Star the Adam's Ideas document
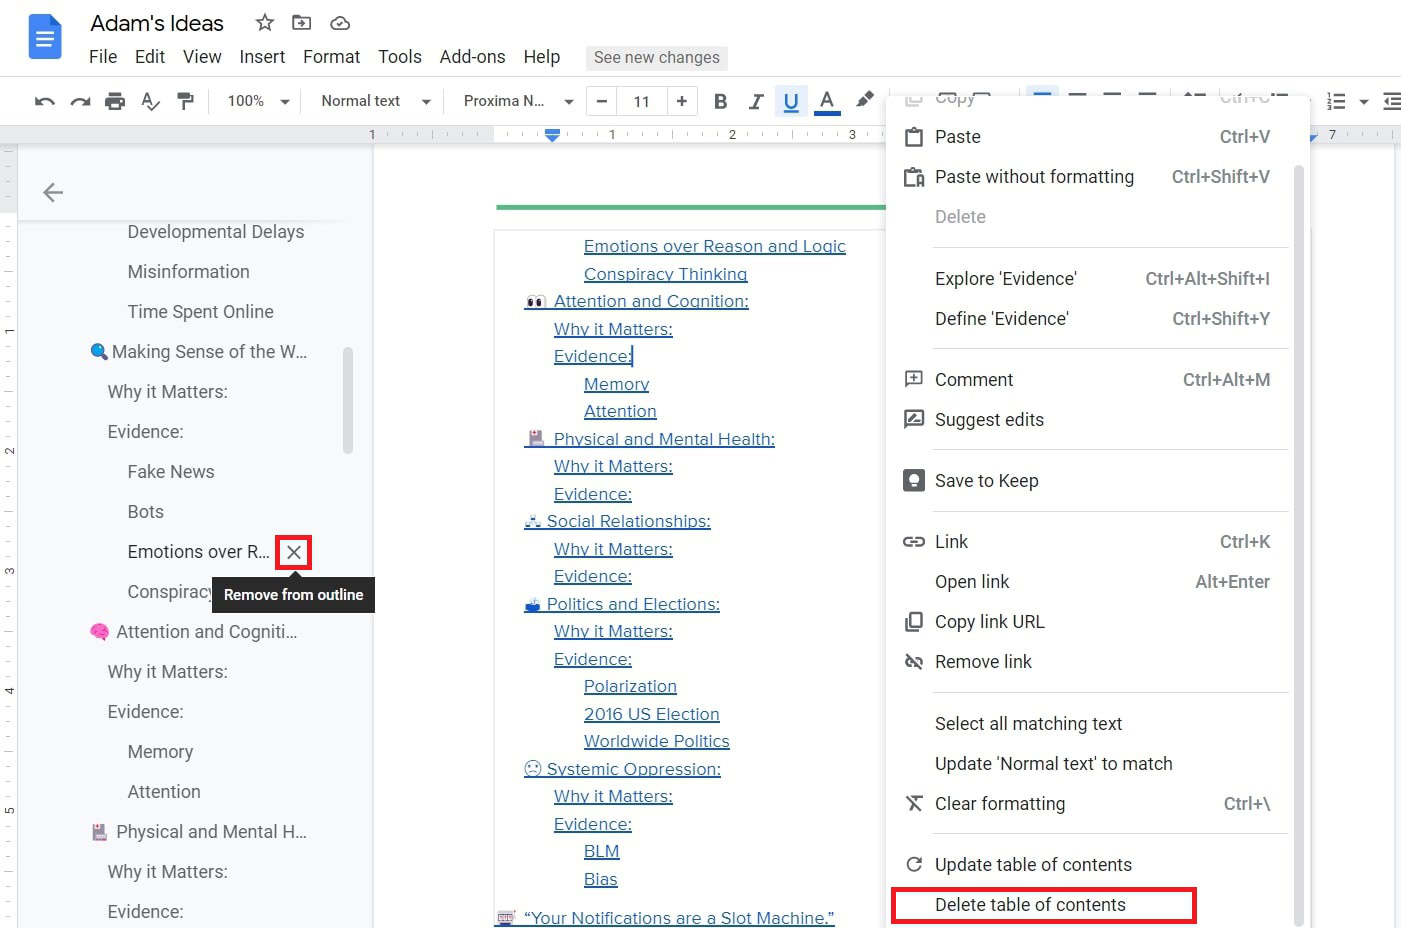This screenshot has height=928, width=1401. (264, 23)
